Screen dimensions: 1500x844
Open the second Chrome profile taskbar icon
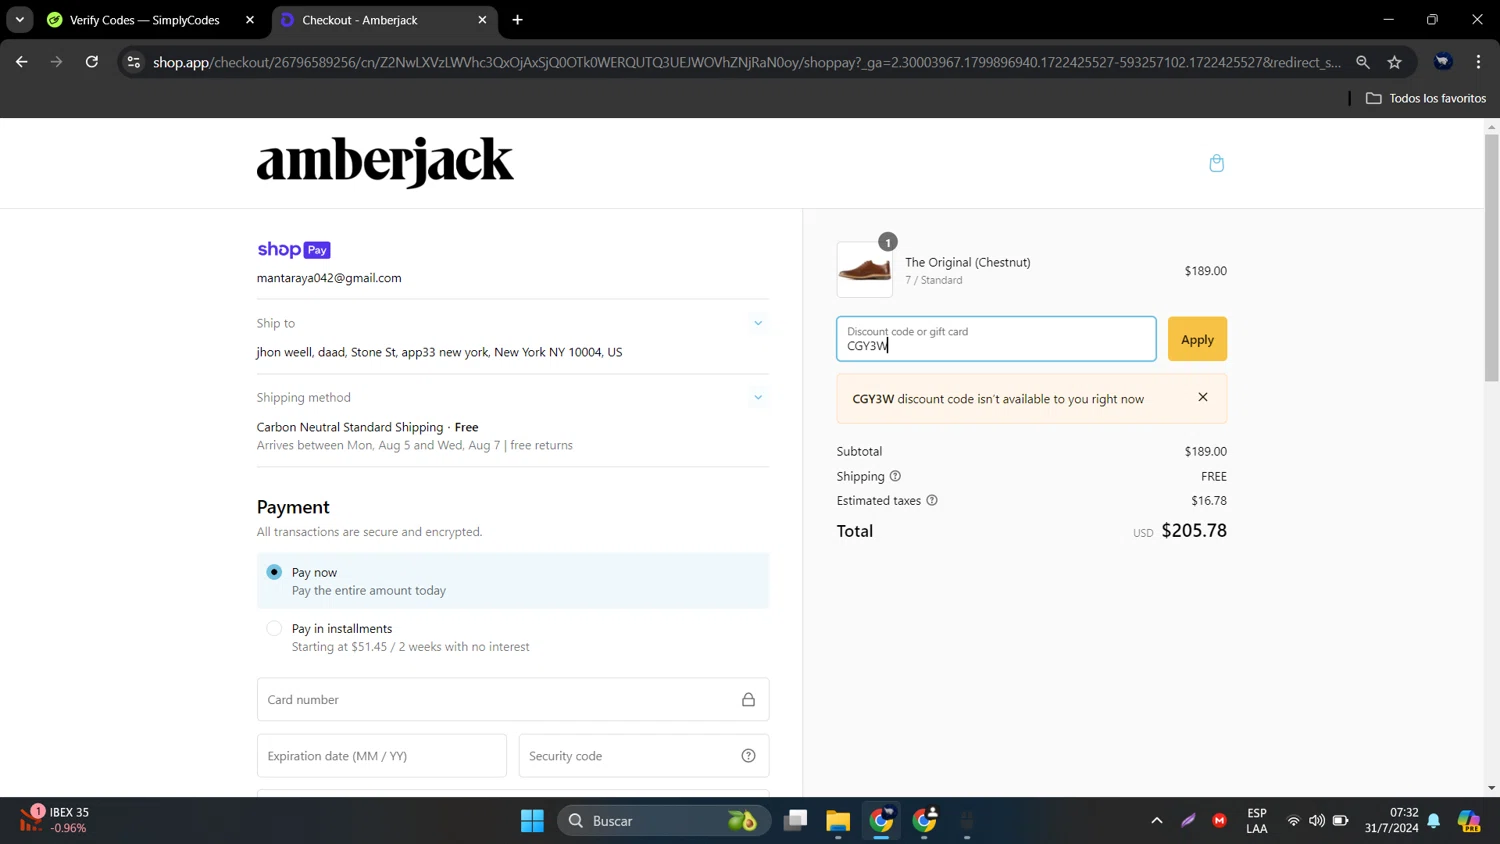click(925, 821)
